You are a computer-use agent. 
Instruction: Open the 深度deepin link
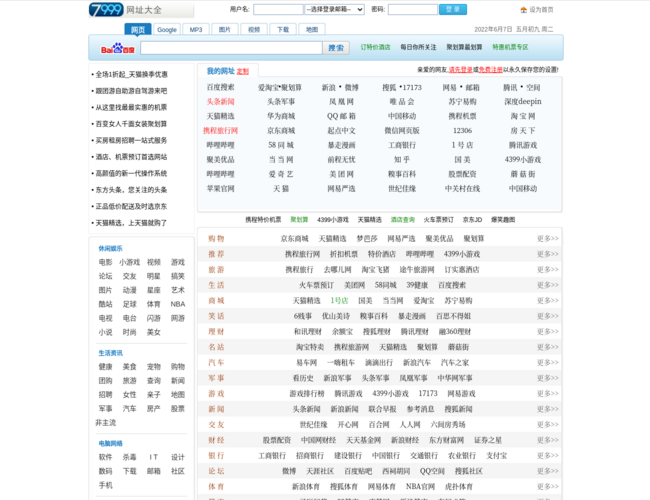523,102
